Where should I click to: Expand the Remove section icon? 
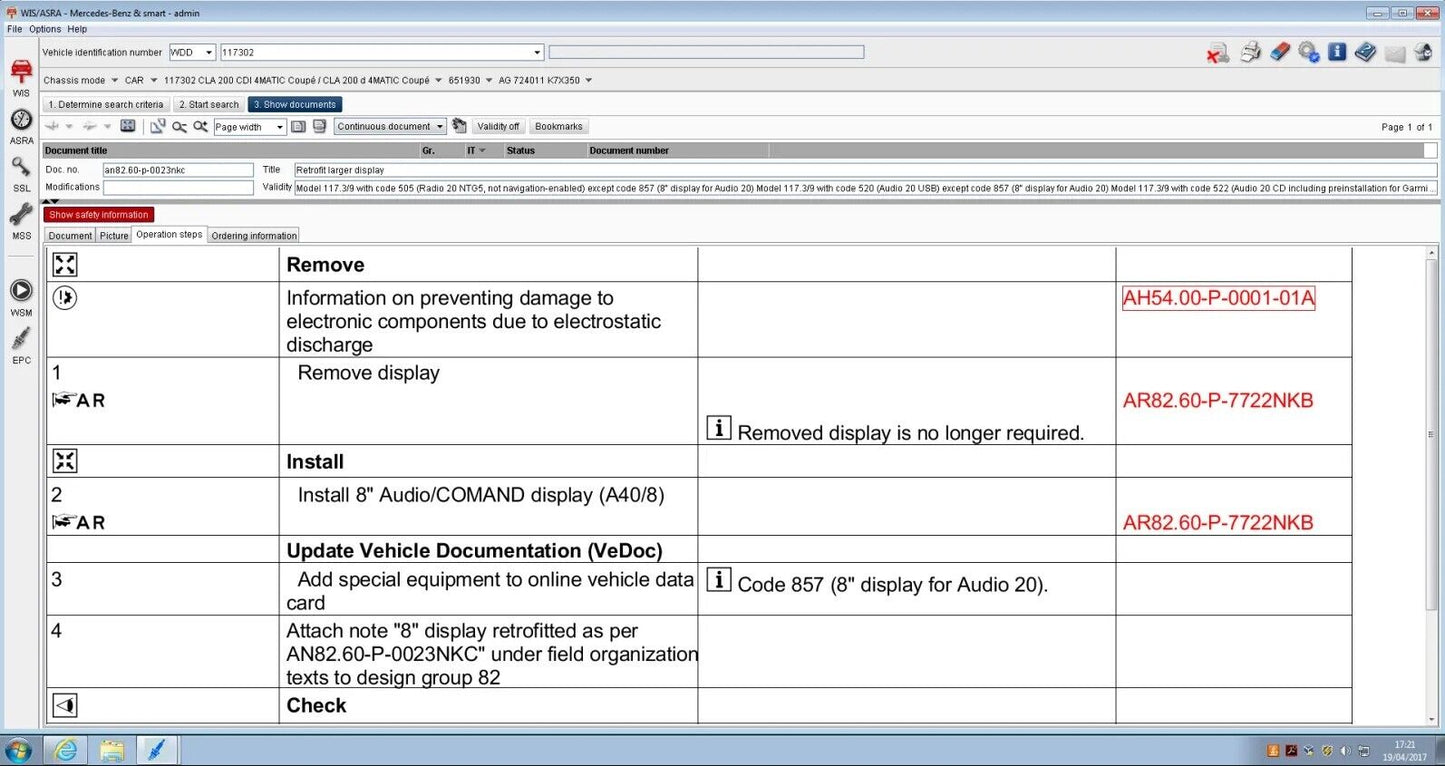tap(65, 265)
